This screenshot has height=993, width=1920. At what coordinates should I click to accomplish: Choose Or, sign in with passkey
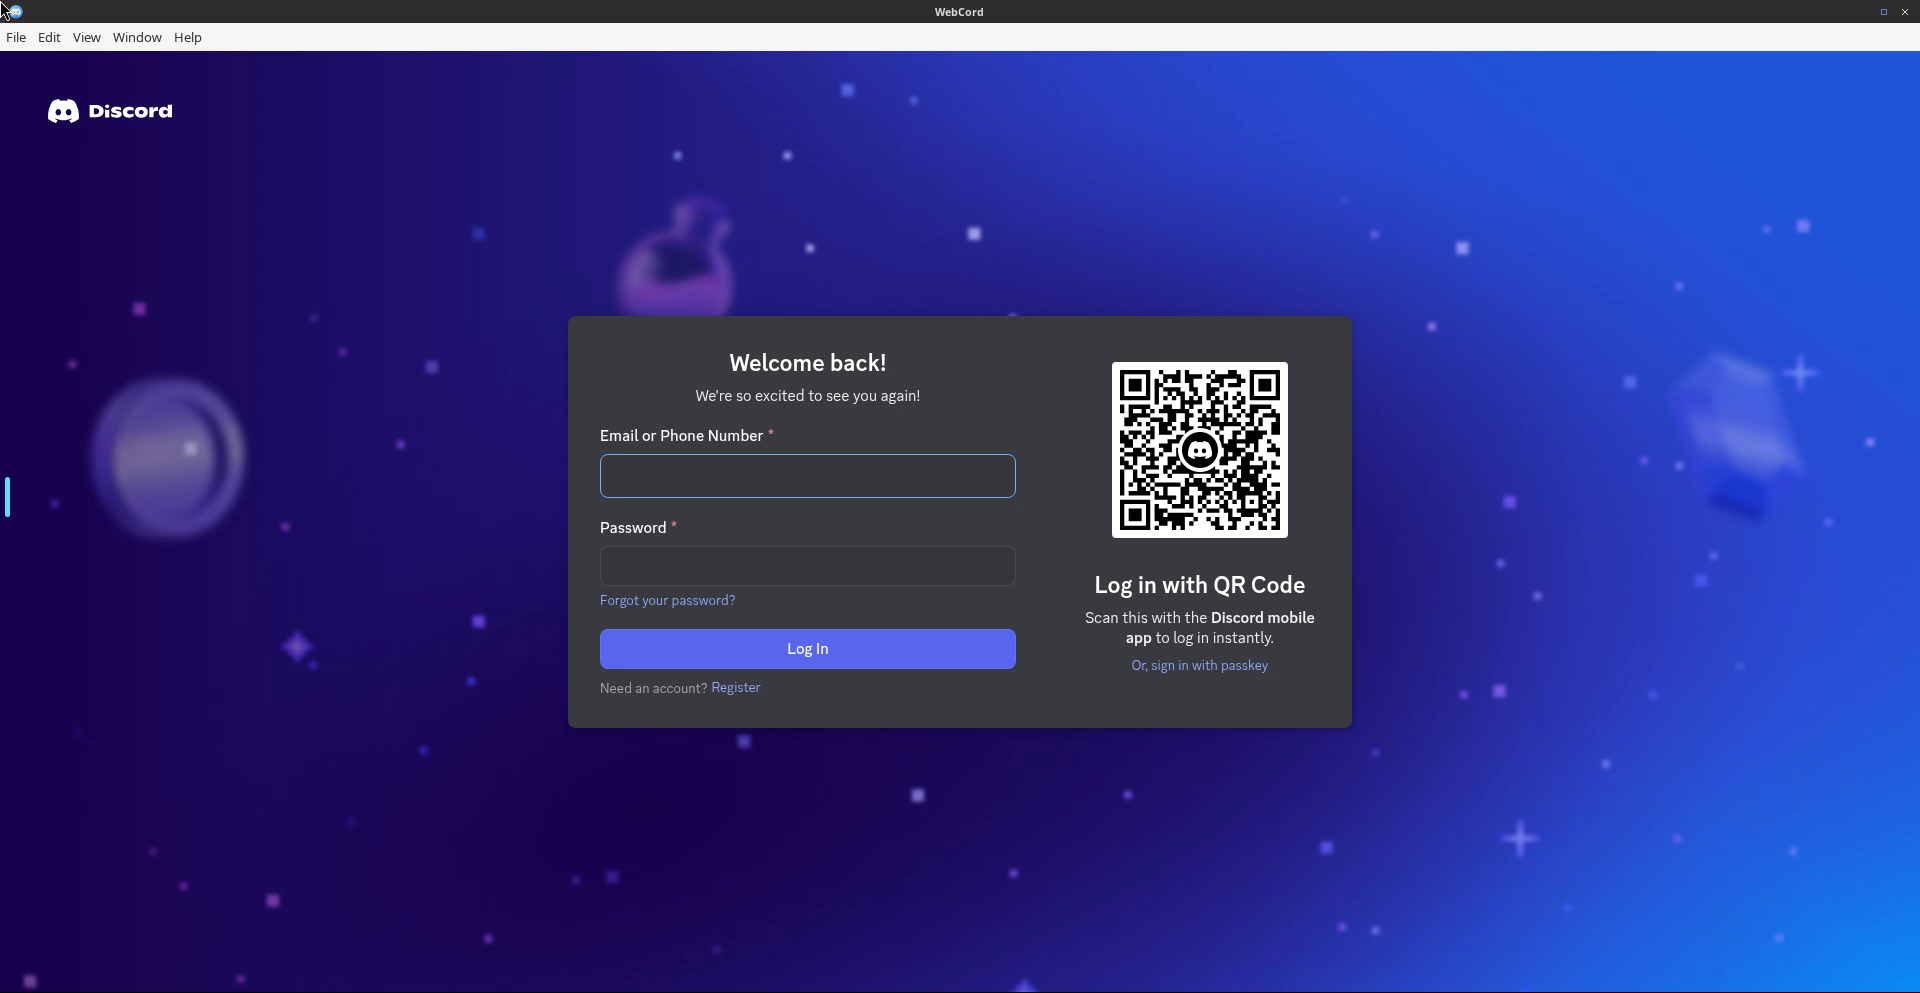point(1199,665)
